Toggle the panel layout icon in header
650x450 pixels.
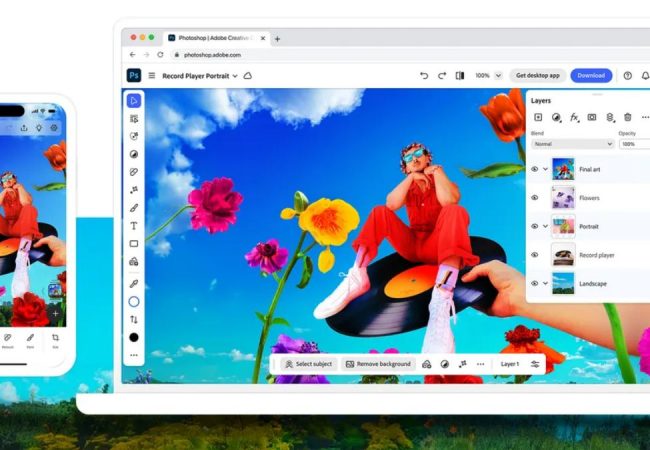pos(460,75)
